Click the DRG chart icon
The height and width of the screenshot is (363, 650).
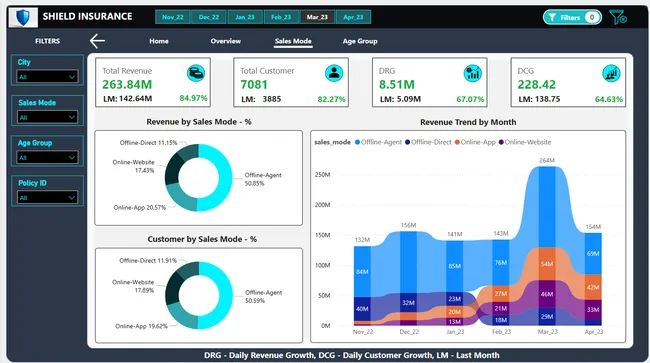473,73
